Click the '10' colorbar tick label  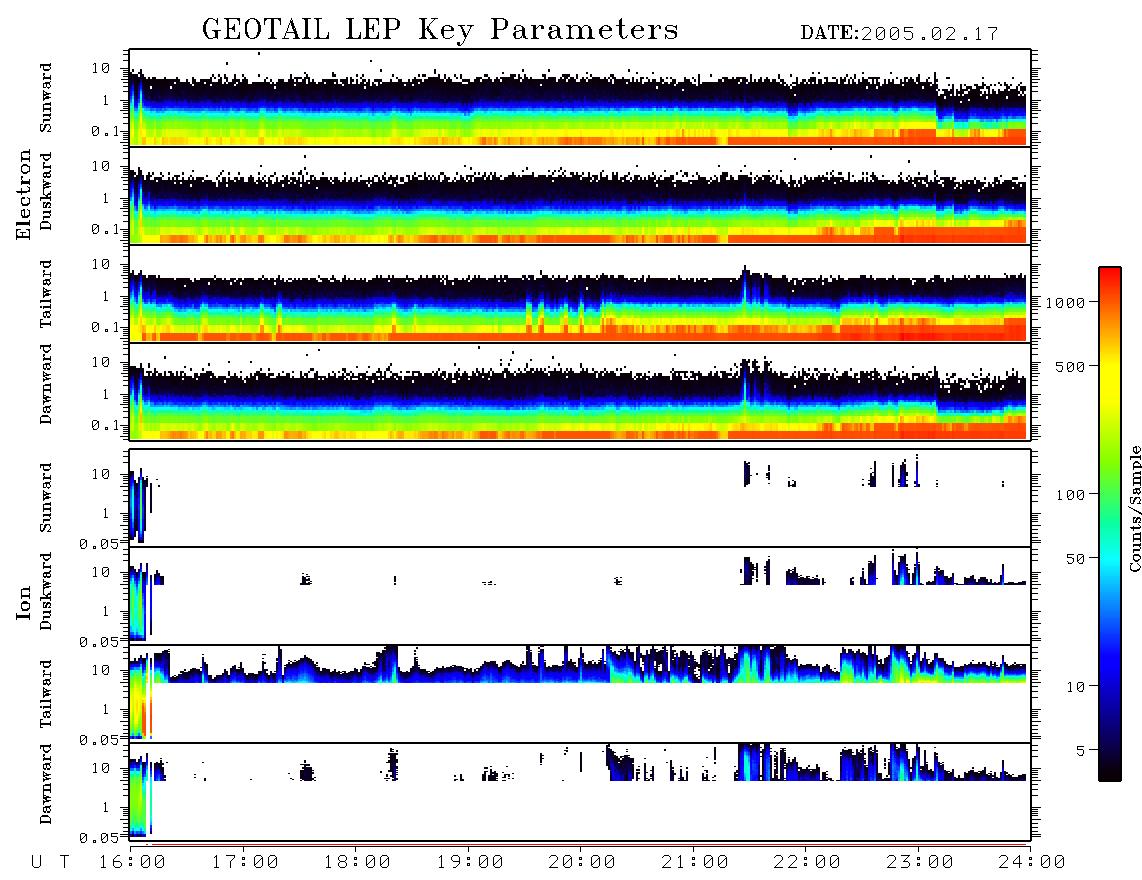tap(1075, 686)
